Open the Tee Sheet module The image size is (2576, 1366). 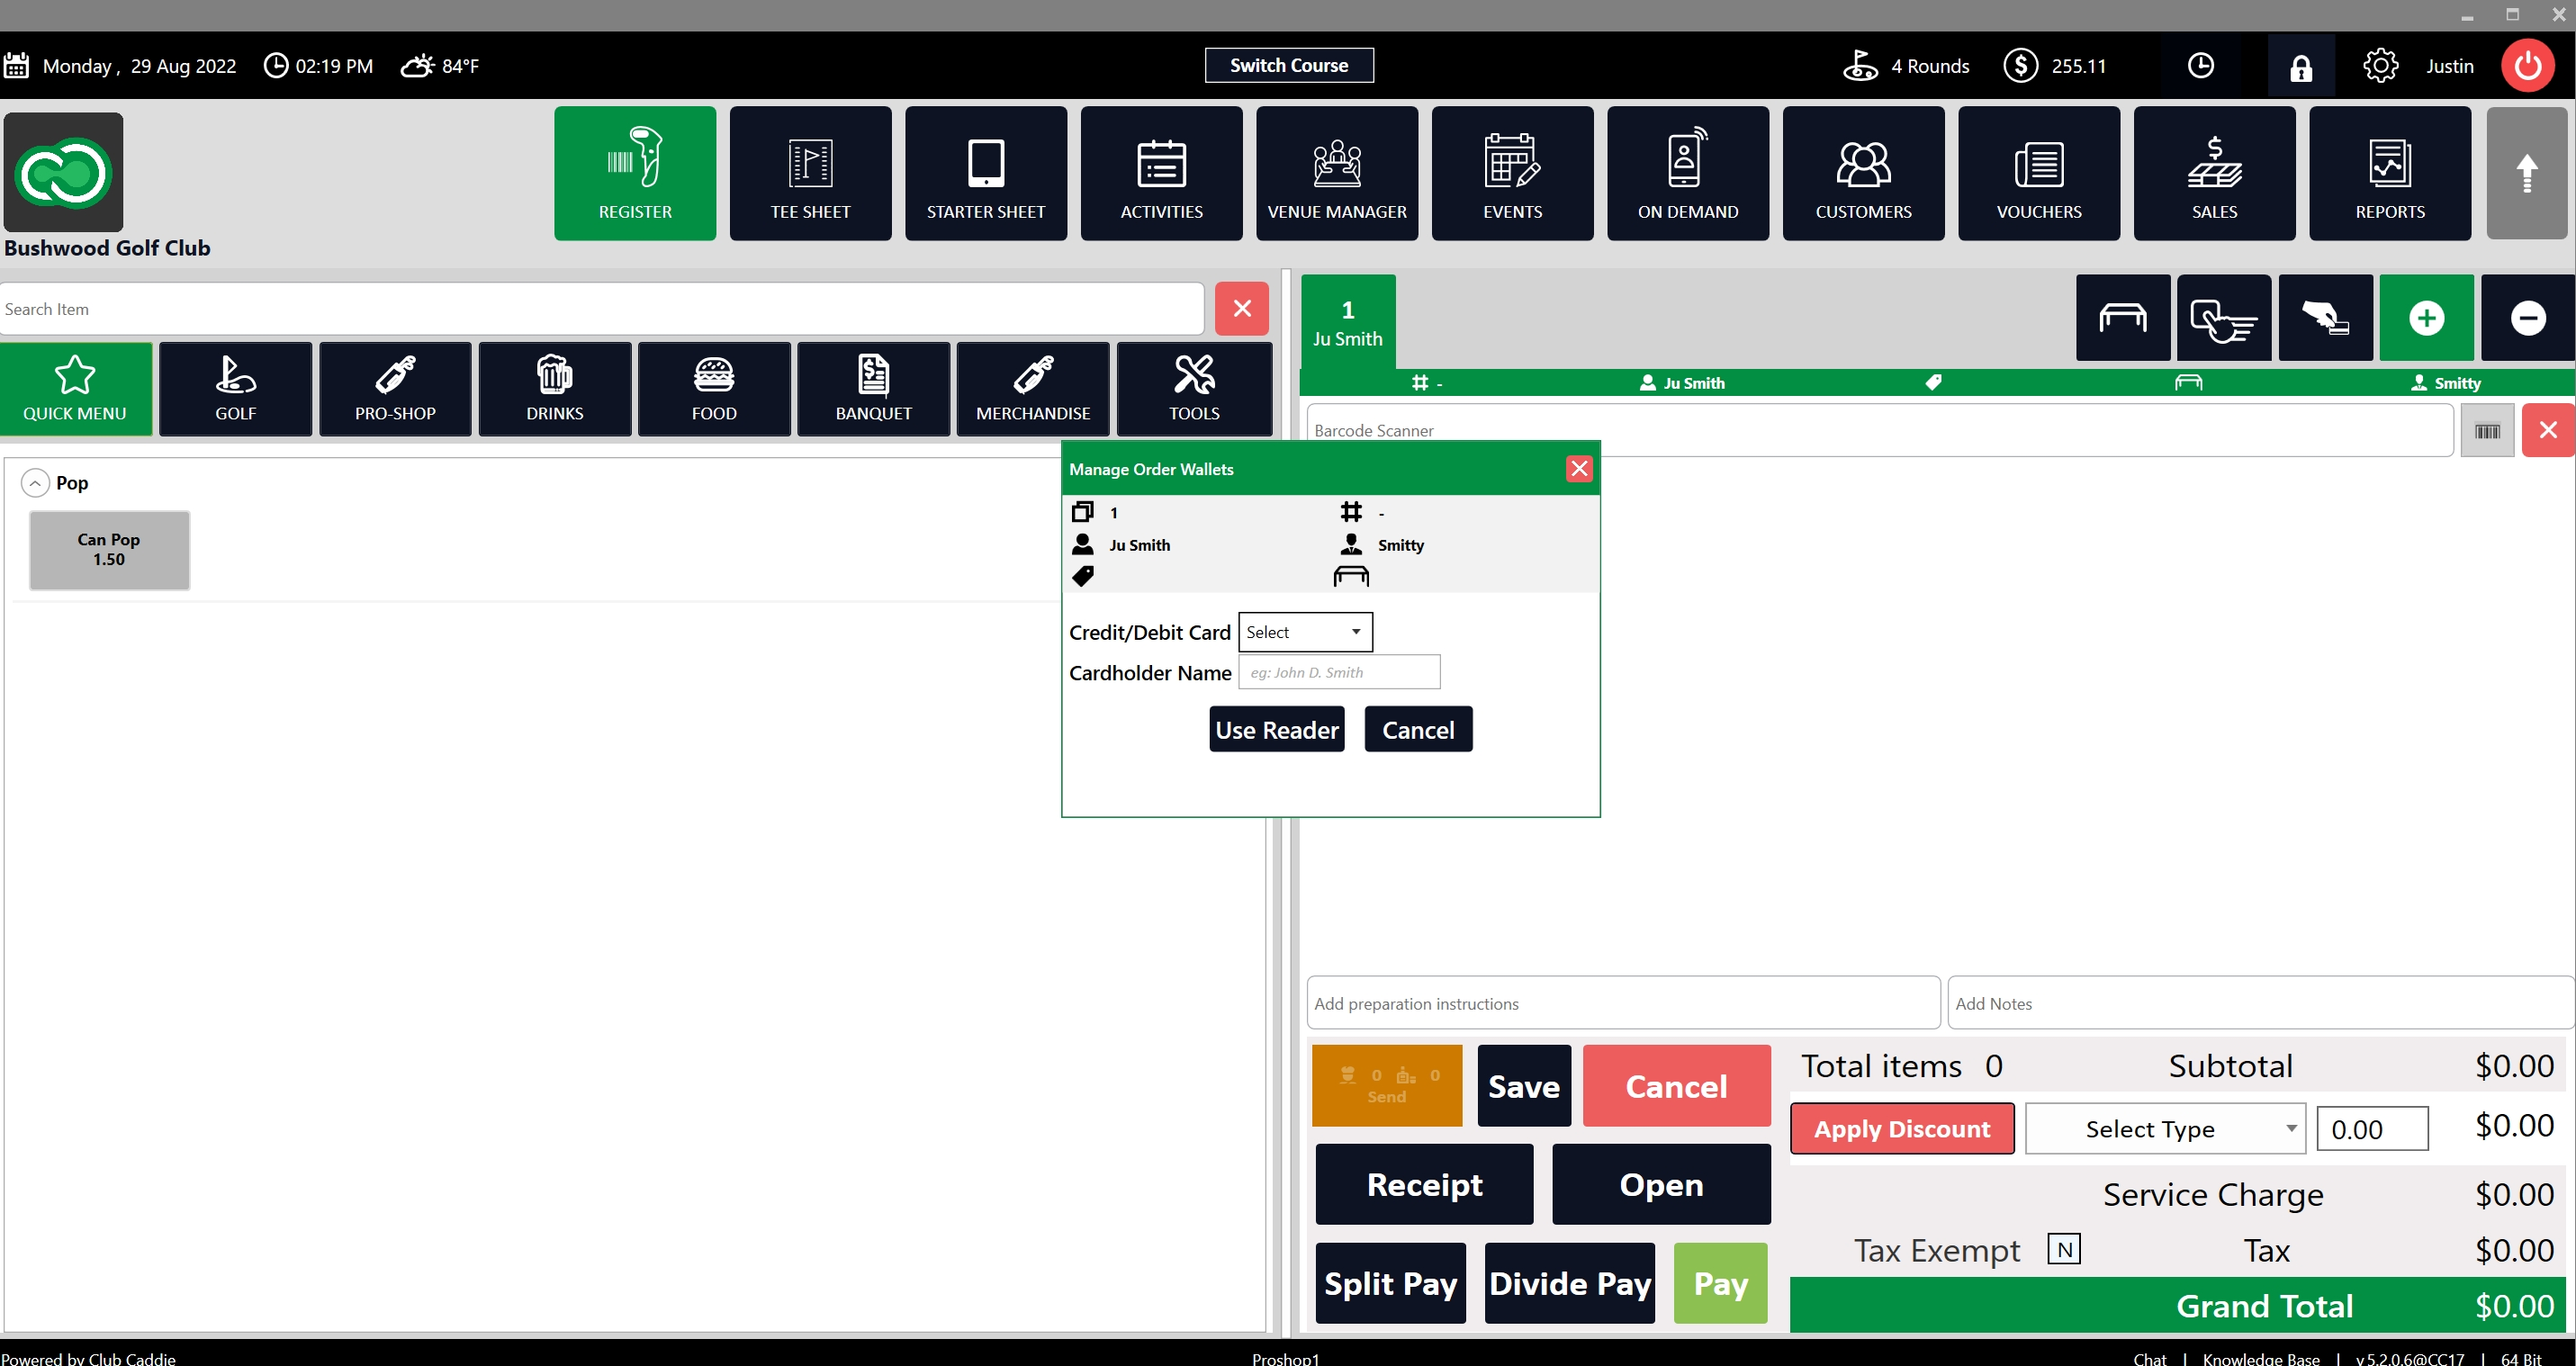click(x=810, y=173)
